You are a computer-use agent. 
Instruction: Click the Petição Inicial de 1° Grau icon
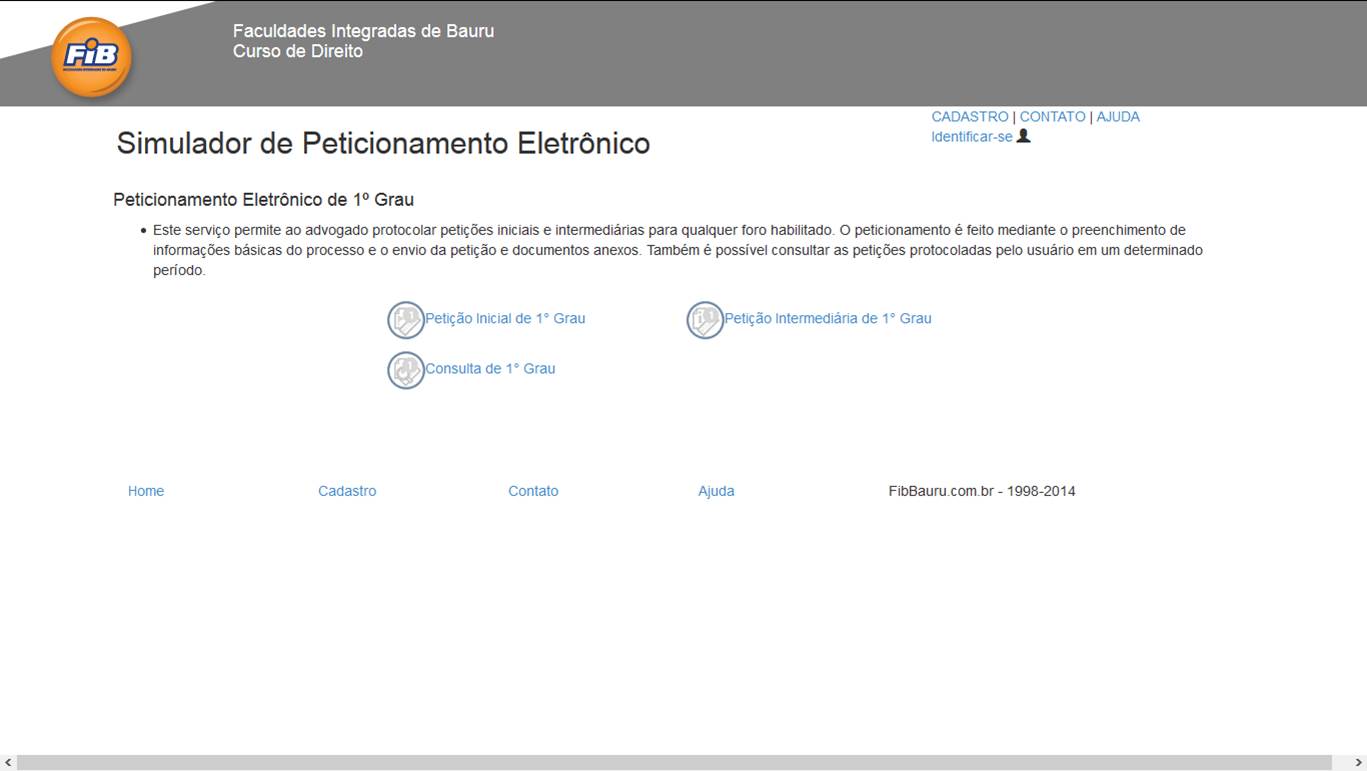tap(406, 320)
